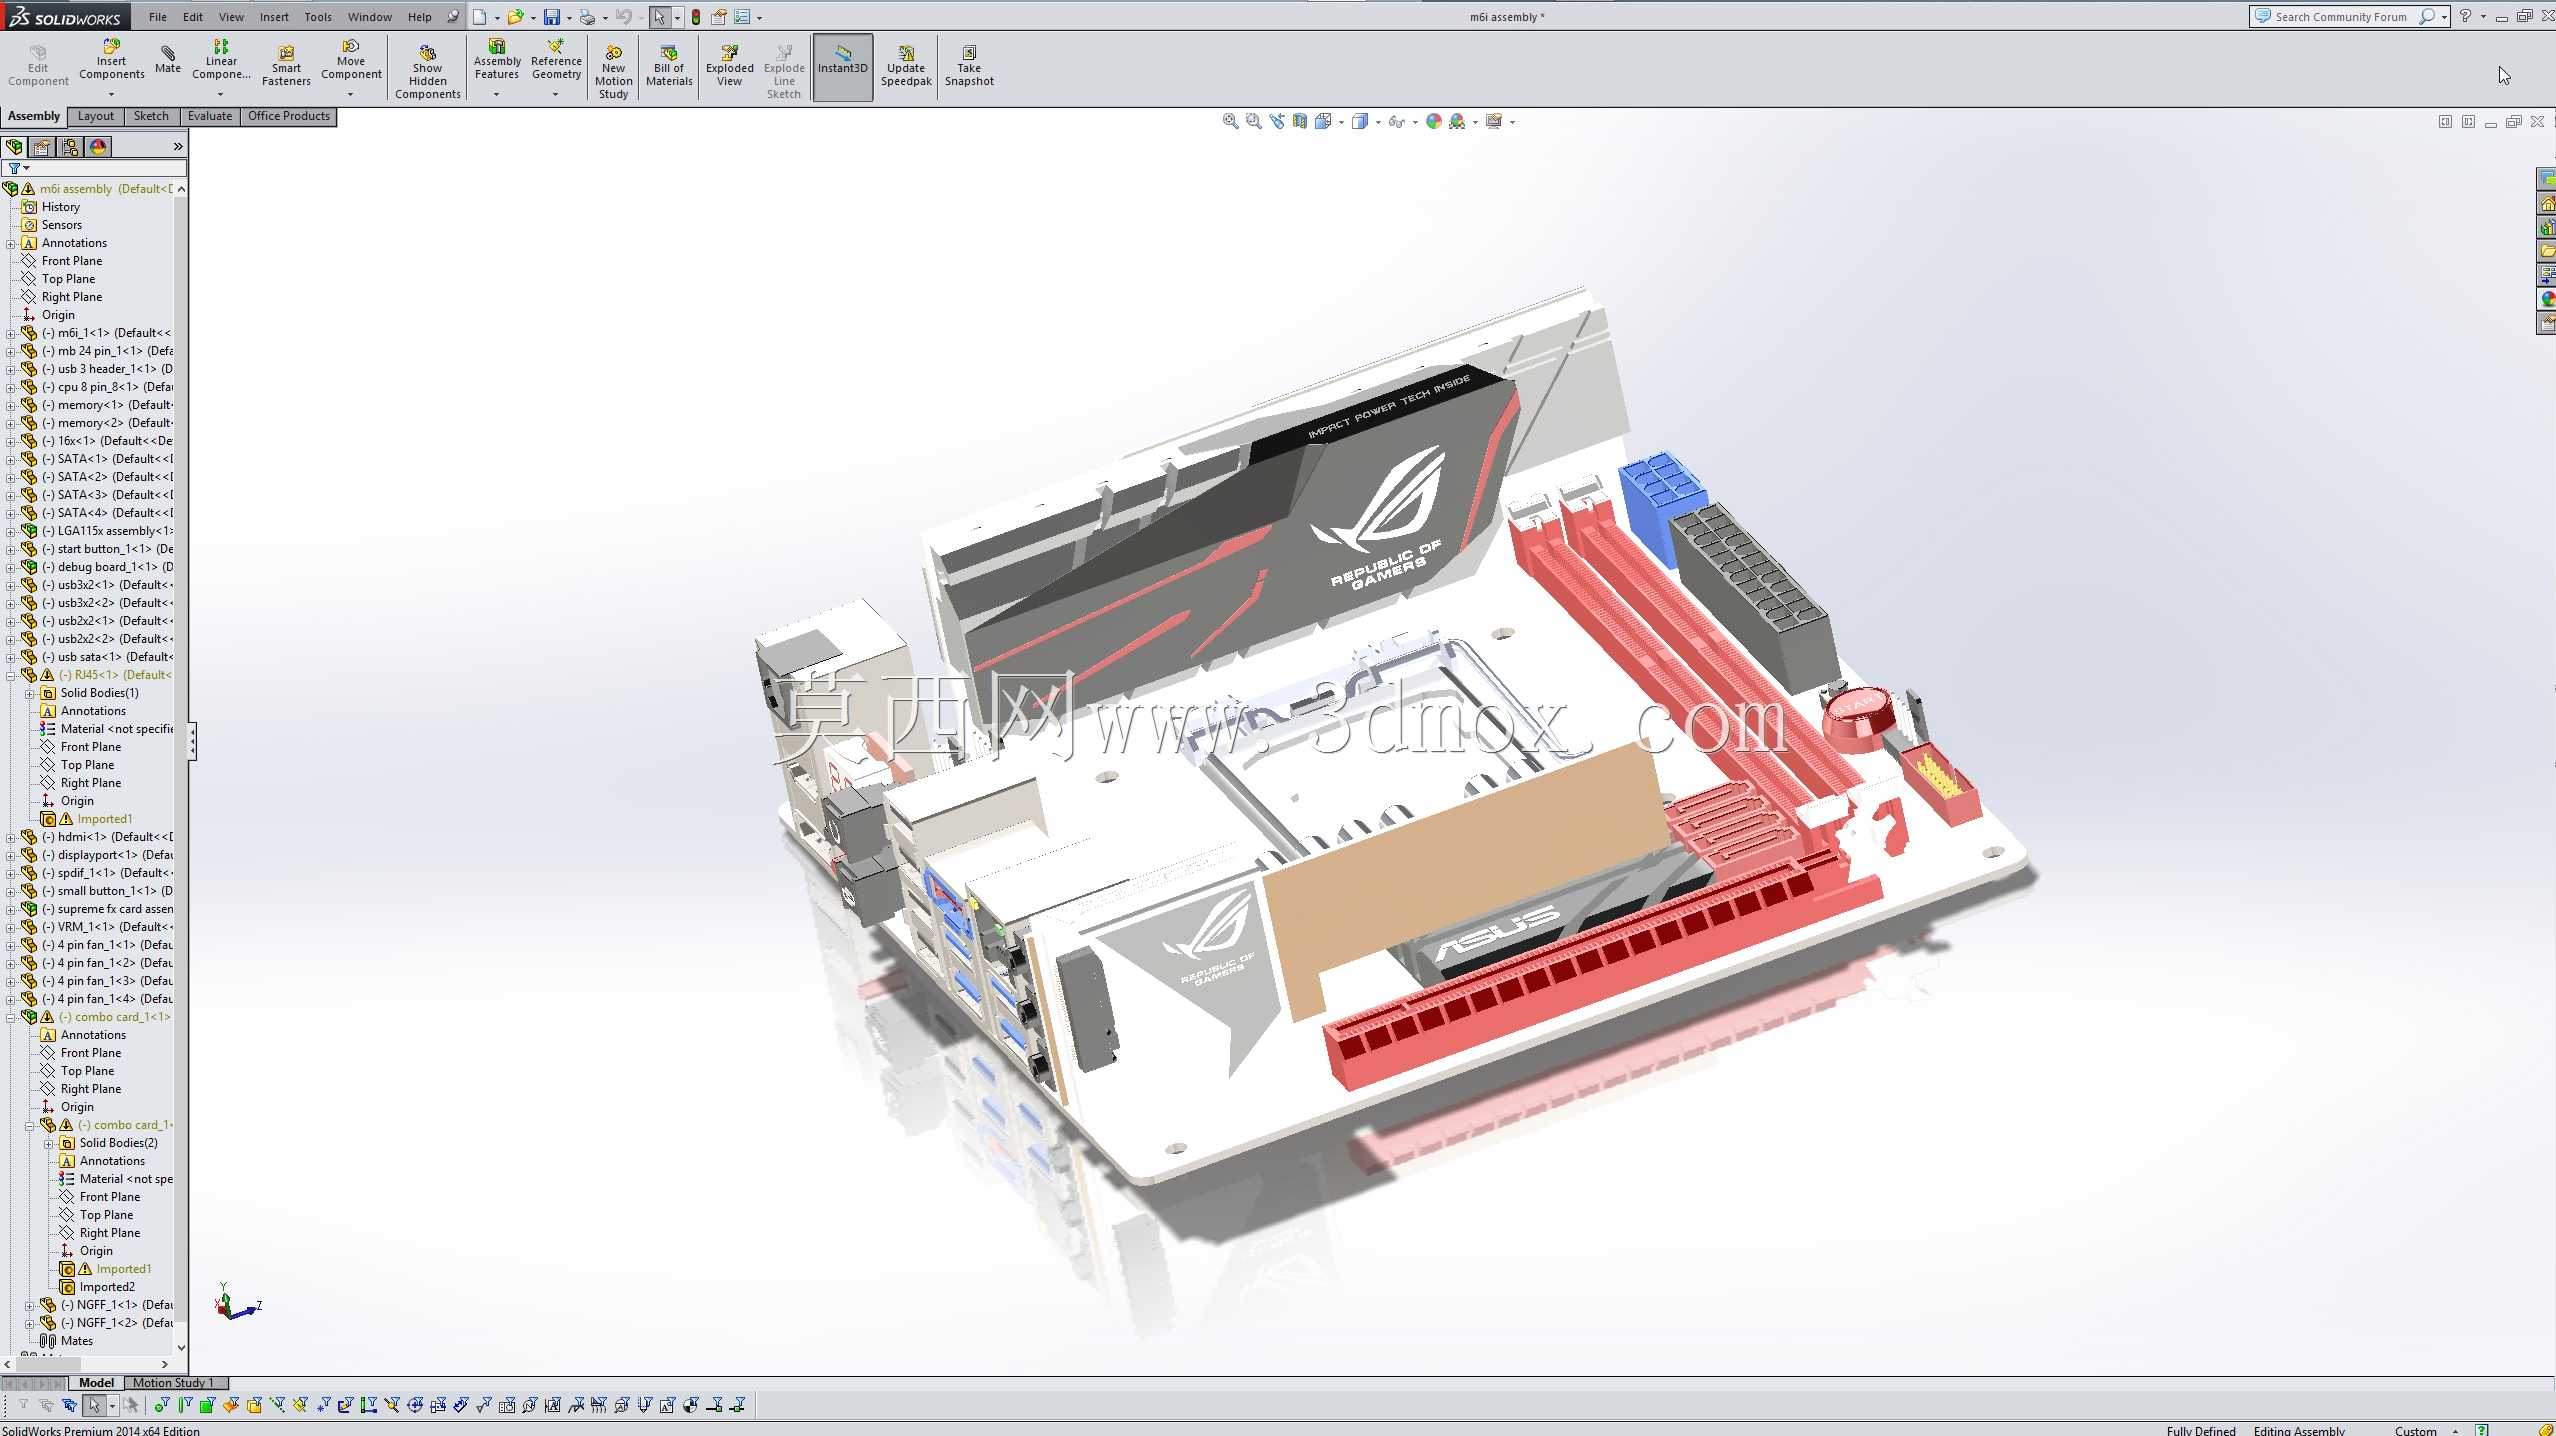Open the Save button dropdown arrow
The width and height of the screenshot is (2556, 1436).
(x=569, y=18)
